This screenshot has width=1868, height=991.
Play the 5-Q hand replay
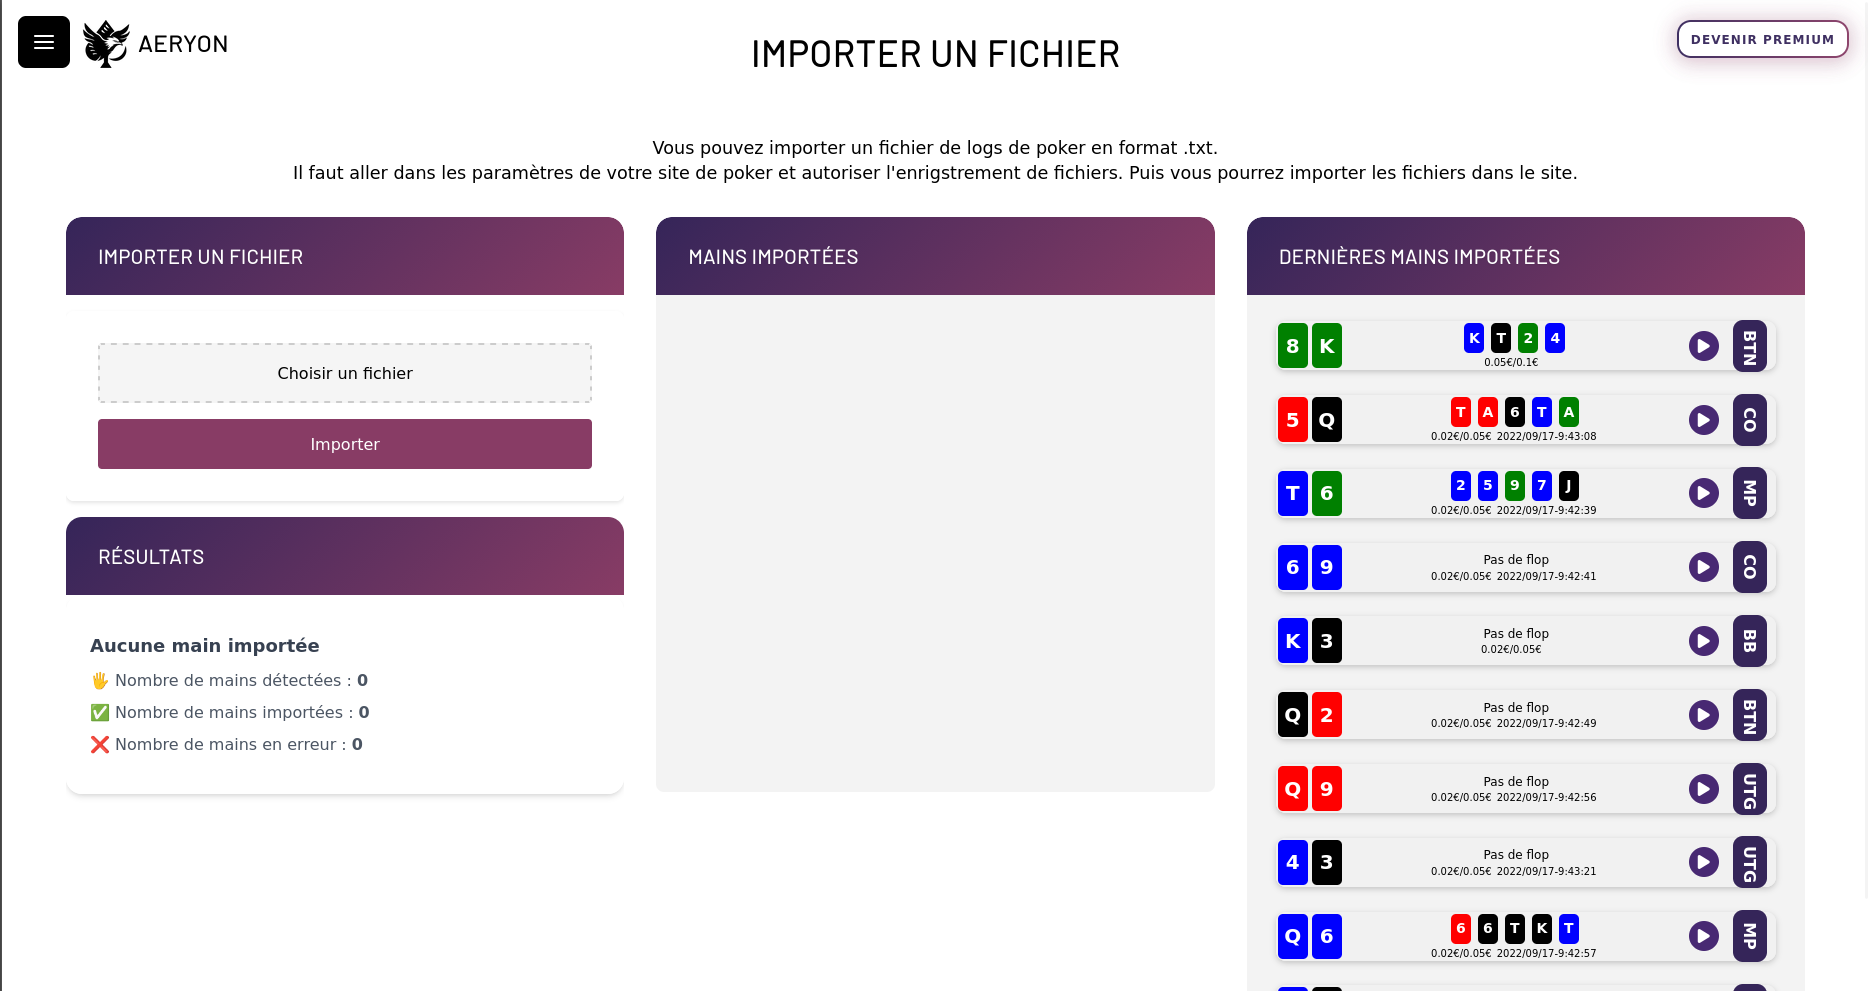(1703, 420)
